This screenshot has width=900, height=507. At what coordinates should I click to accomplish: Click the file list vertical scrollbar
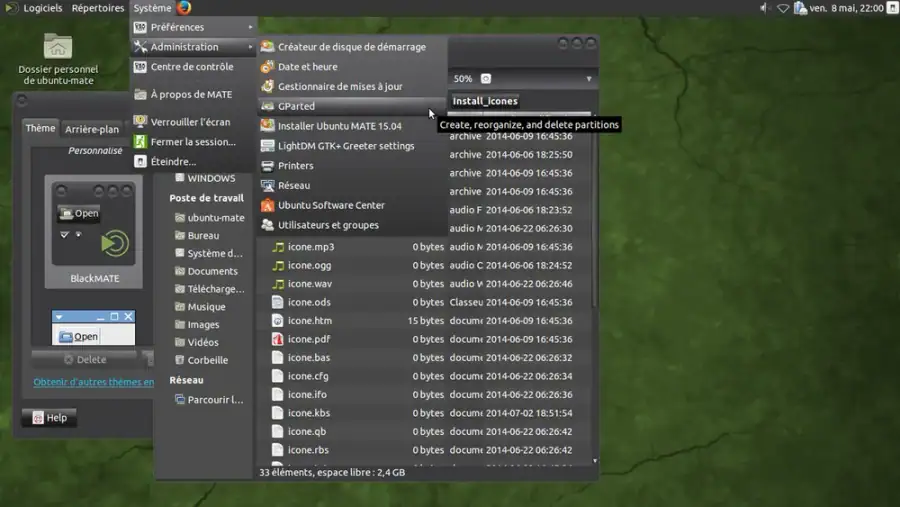pos(595,212)
